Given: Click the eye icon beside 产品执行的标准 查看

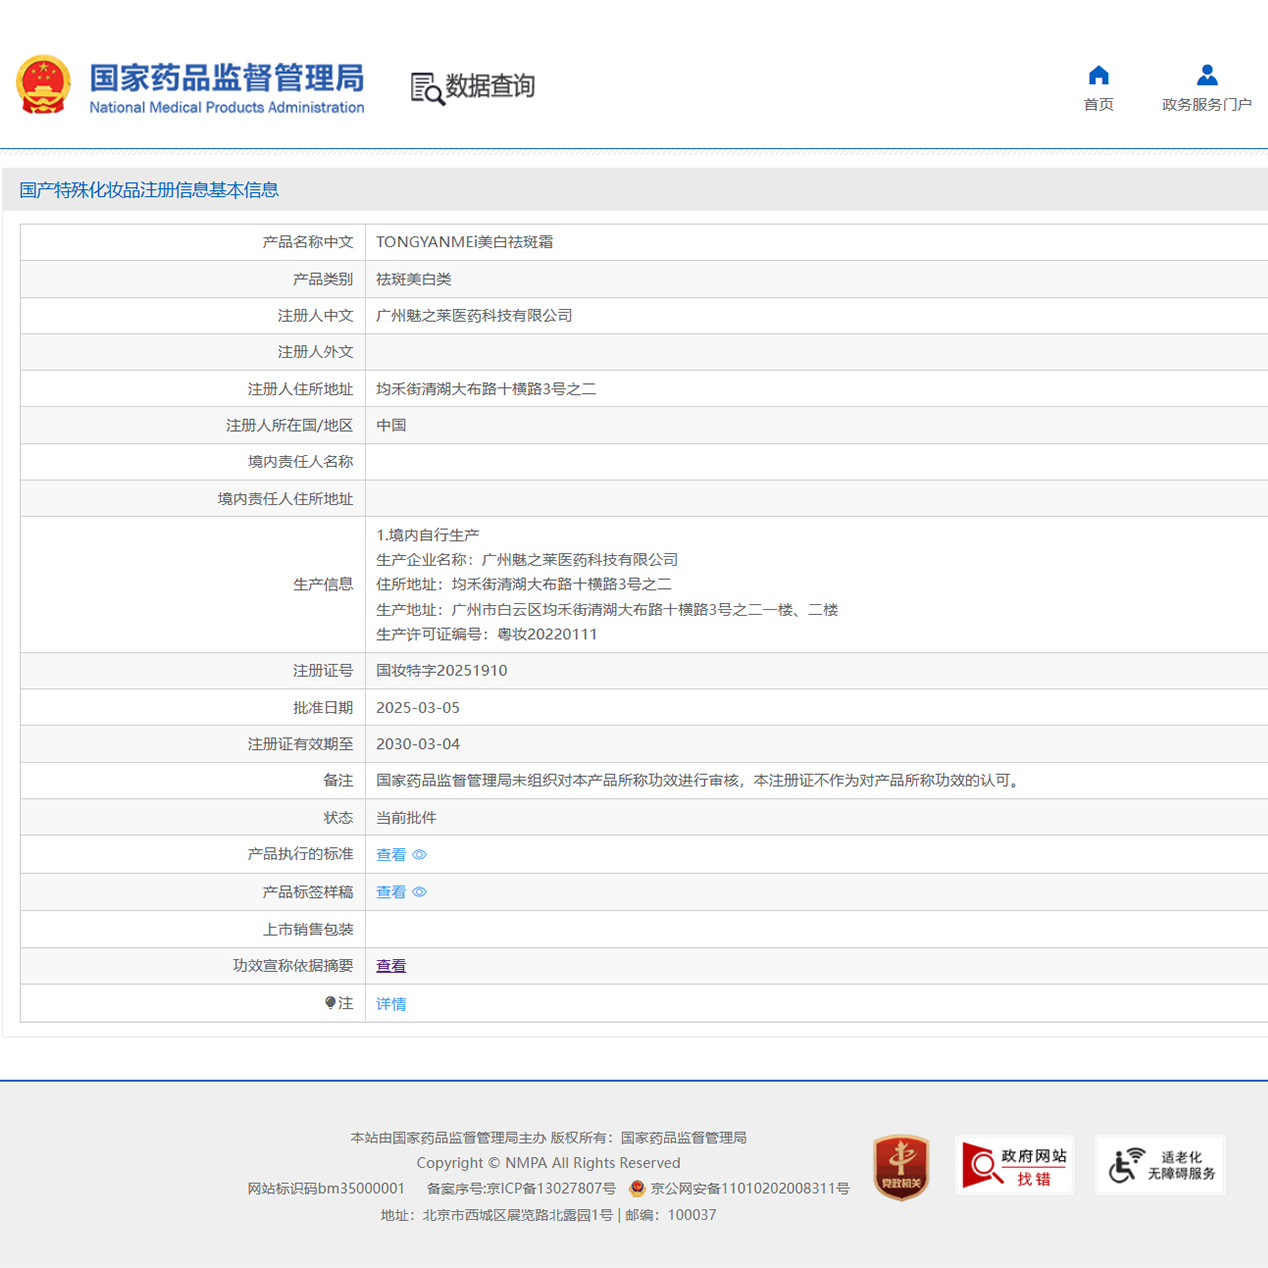Looking at the screenshot, I should coord(420,855).
